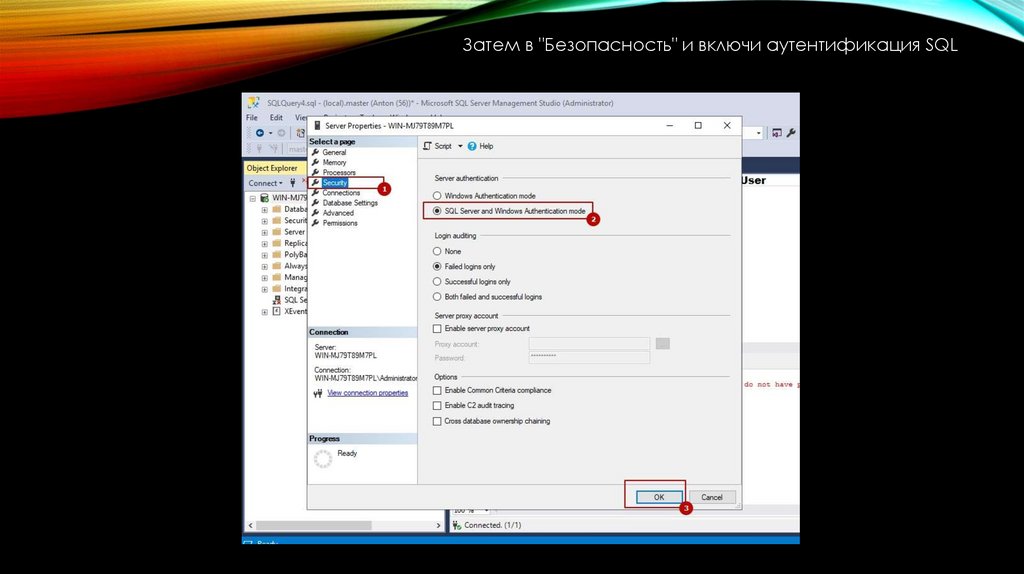Collapse the WIN-MJ79 server node
The image size is (1024, 574).
tap(253, 199)
